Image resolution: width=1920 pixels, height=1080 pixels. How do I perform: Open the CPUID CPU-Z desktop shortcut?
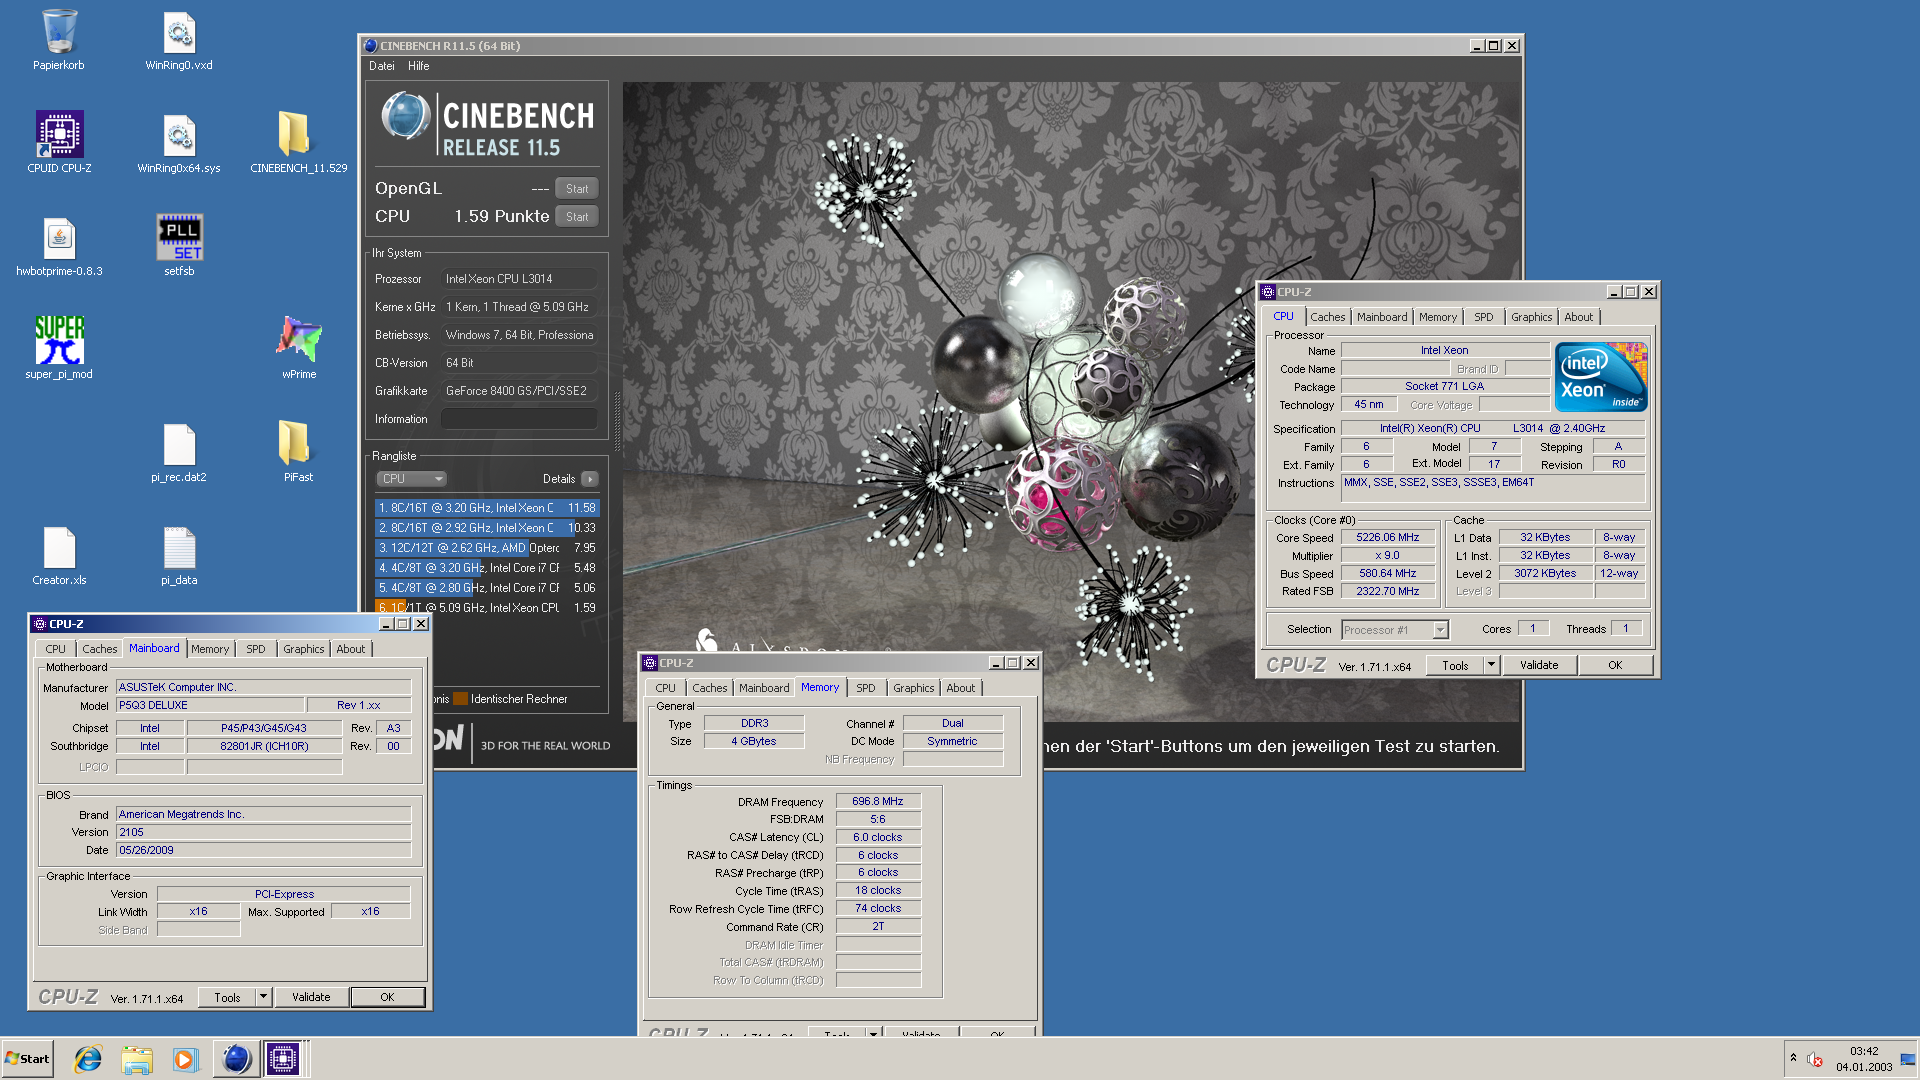tap(59, 142)
